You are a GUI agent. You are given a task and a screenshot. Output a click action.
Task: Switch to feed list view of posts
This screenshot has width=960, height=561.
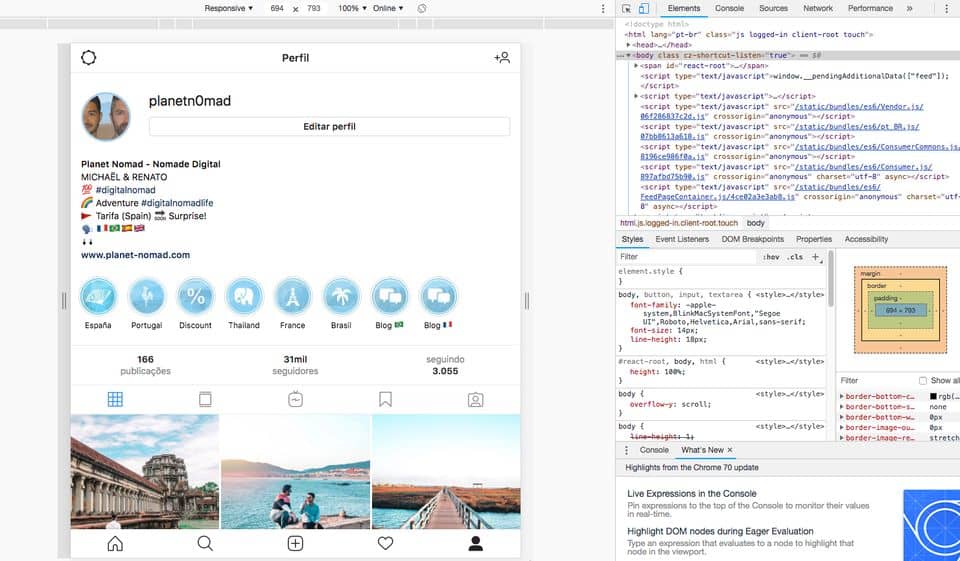click(205, 399)
